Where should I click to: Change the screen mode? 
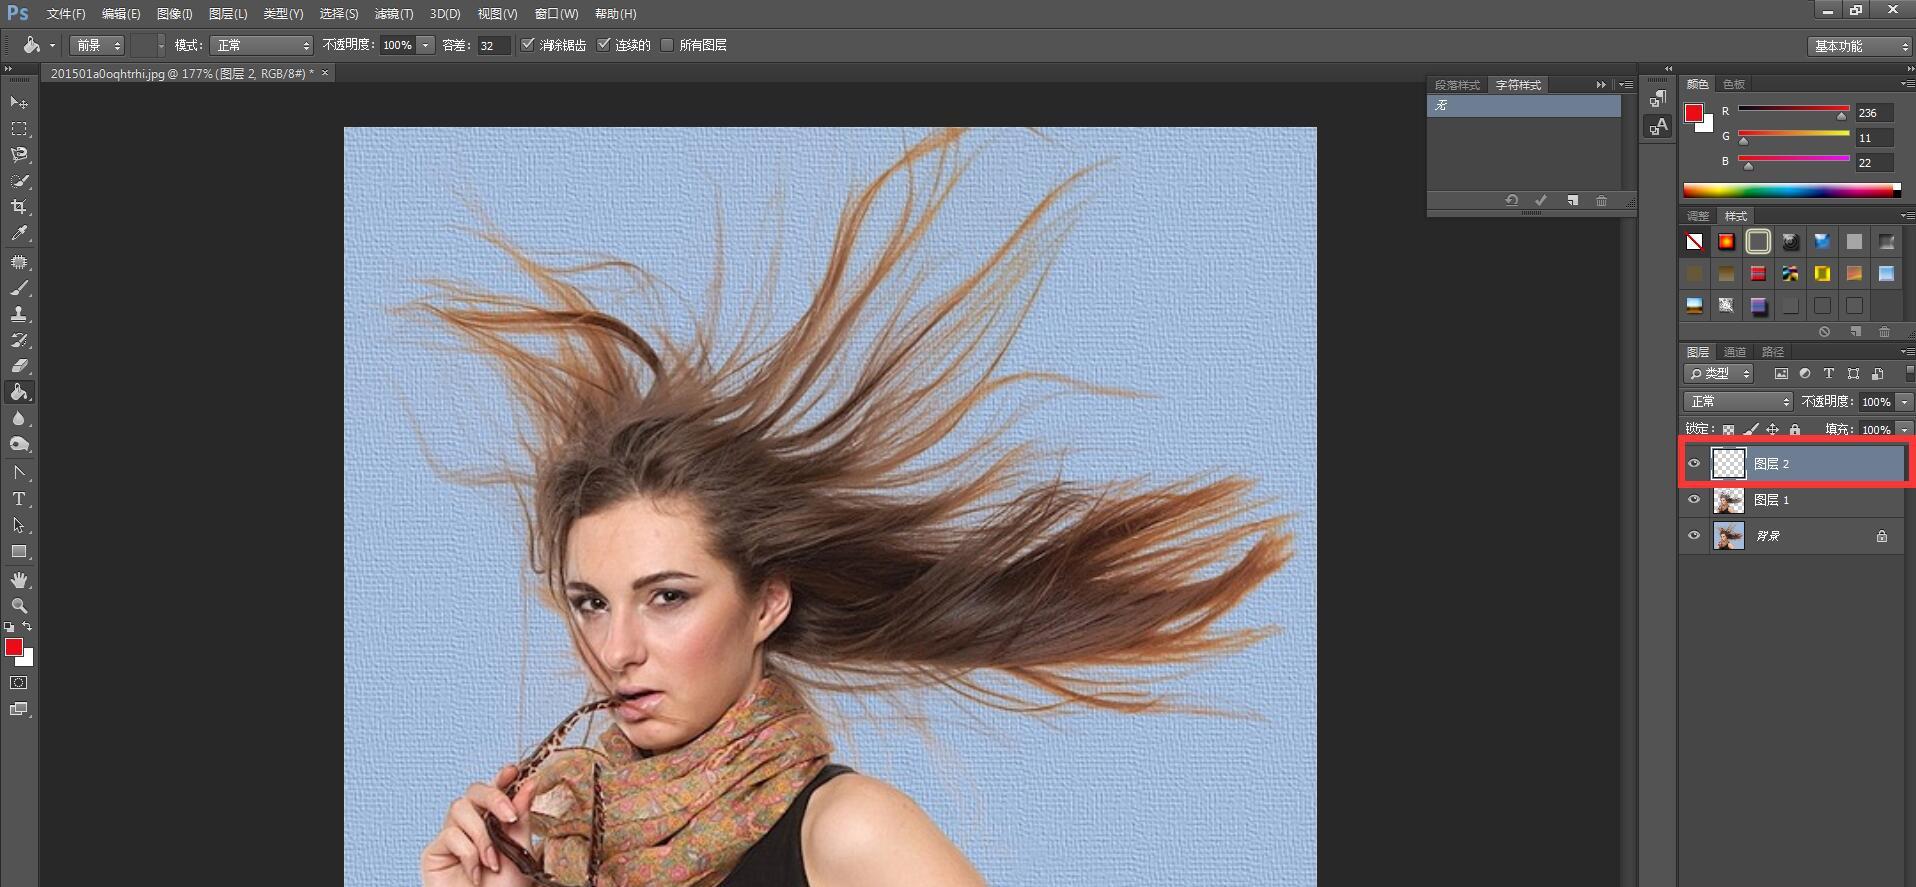click(19, 710)
